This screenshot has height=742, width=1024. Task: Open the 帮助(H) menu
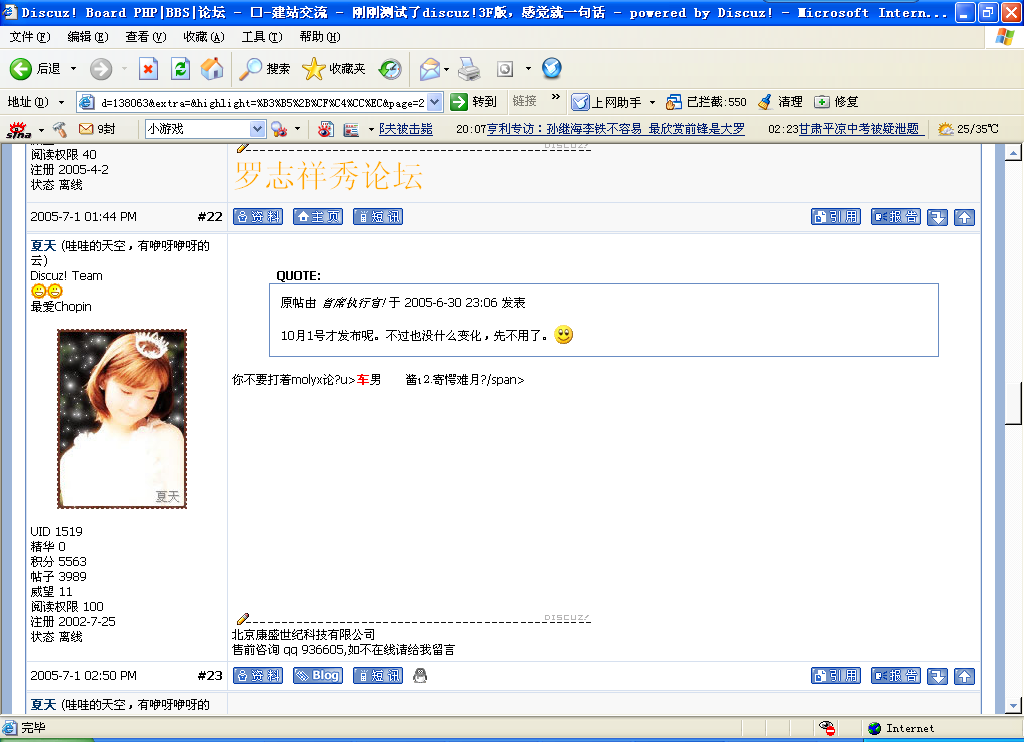pyautogui.click(x=319, y=37)
